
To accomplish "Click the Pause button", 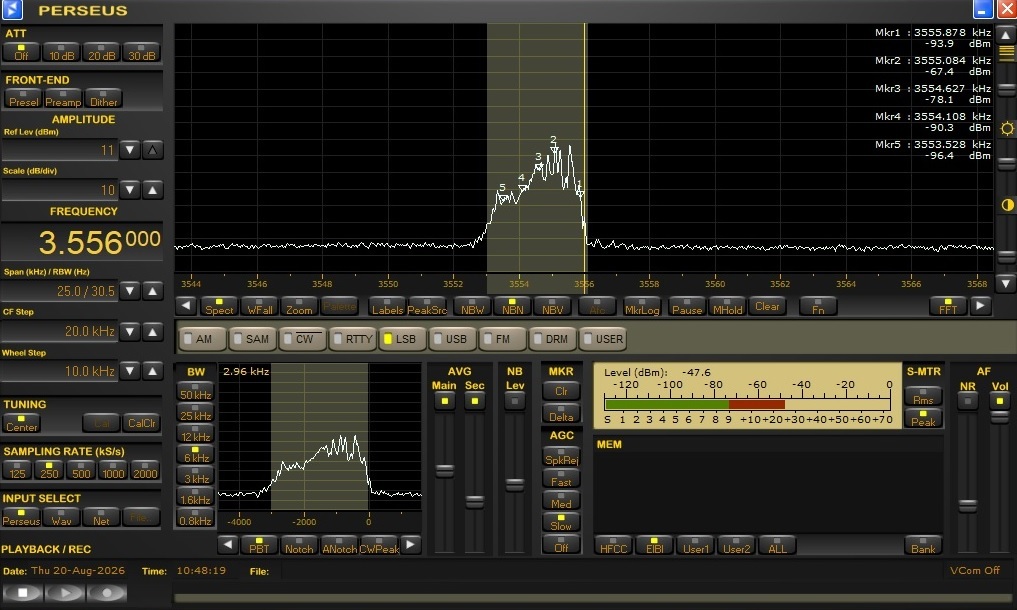I will point(687,306).
